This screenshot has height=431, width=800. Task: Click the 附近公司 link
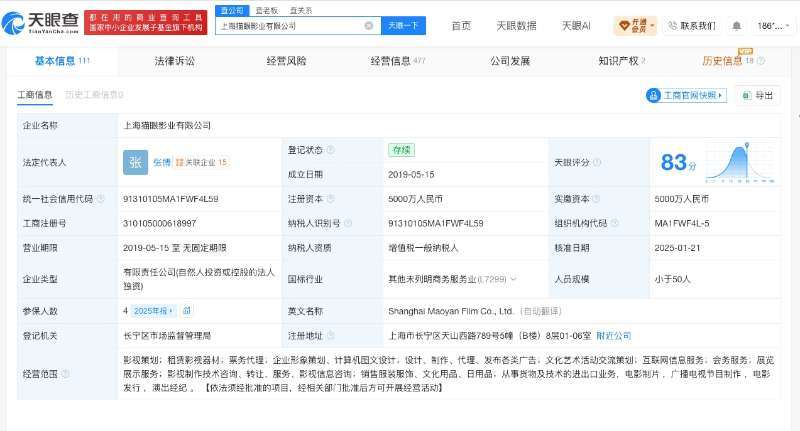tap(614, 336)
